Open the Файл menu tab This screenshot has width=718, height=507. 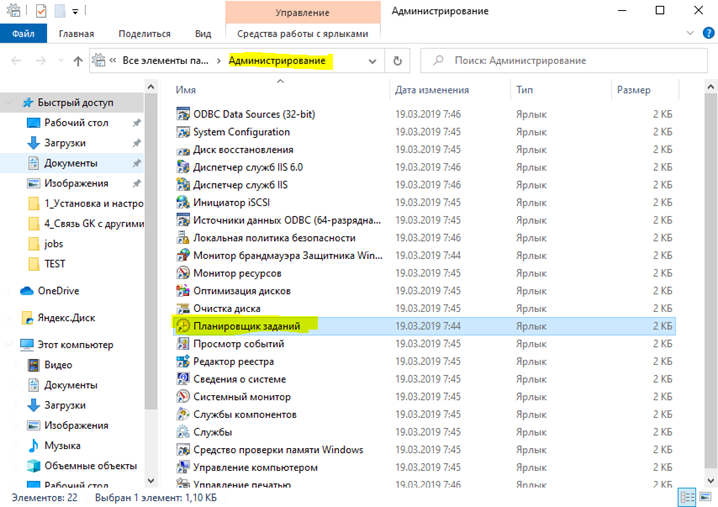[23, 34]
